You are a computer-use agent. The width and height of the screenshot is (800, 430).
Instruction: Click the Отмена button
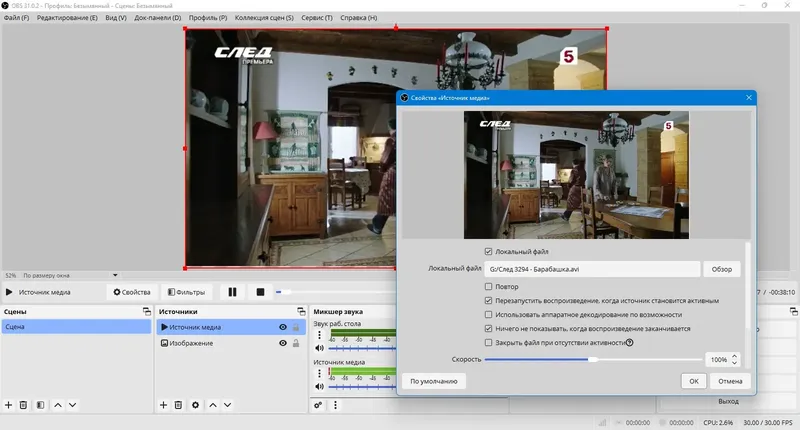tap(730, 381)
